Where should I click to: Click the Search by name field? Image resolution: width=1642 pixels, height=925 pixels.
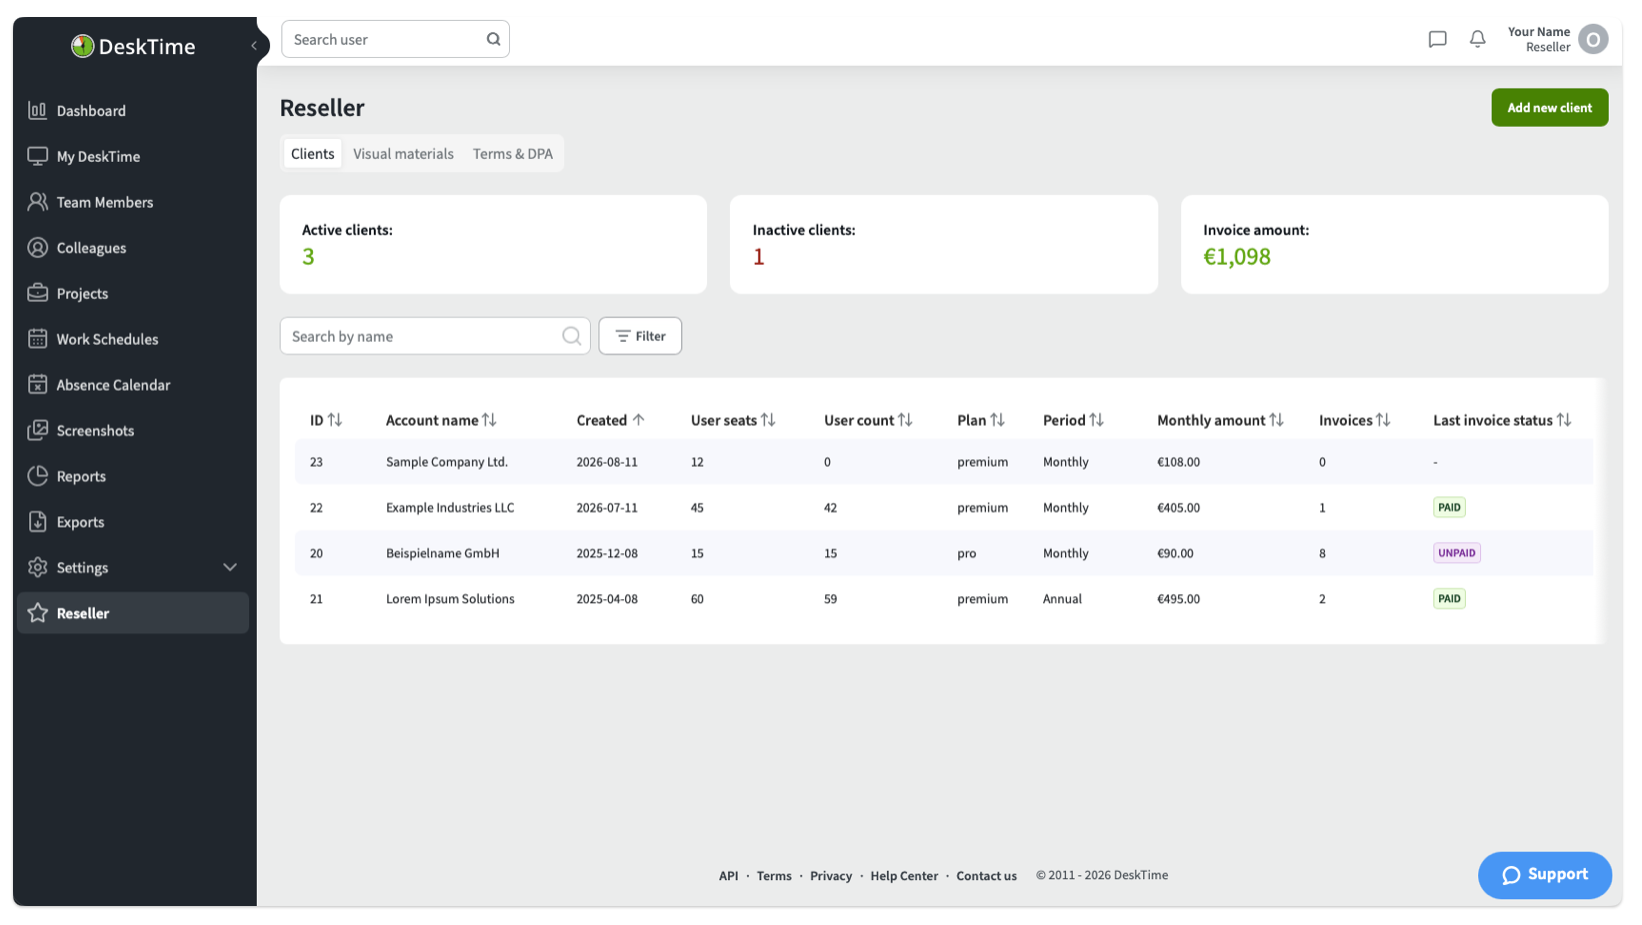(x=434, y=336)
